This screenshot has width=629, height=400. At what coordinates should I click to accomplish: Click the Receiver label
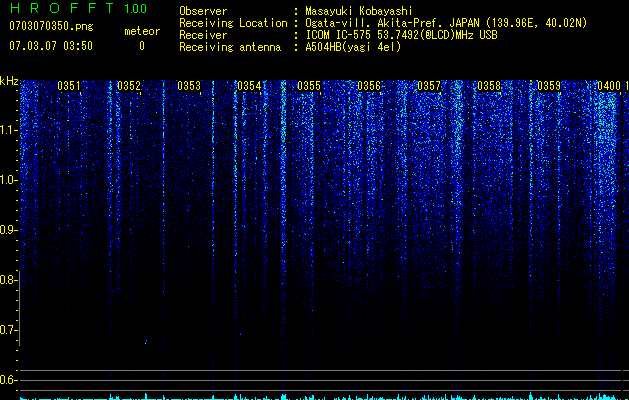click(x=203, y=35)
